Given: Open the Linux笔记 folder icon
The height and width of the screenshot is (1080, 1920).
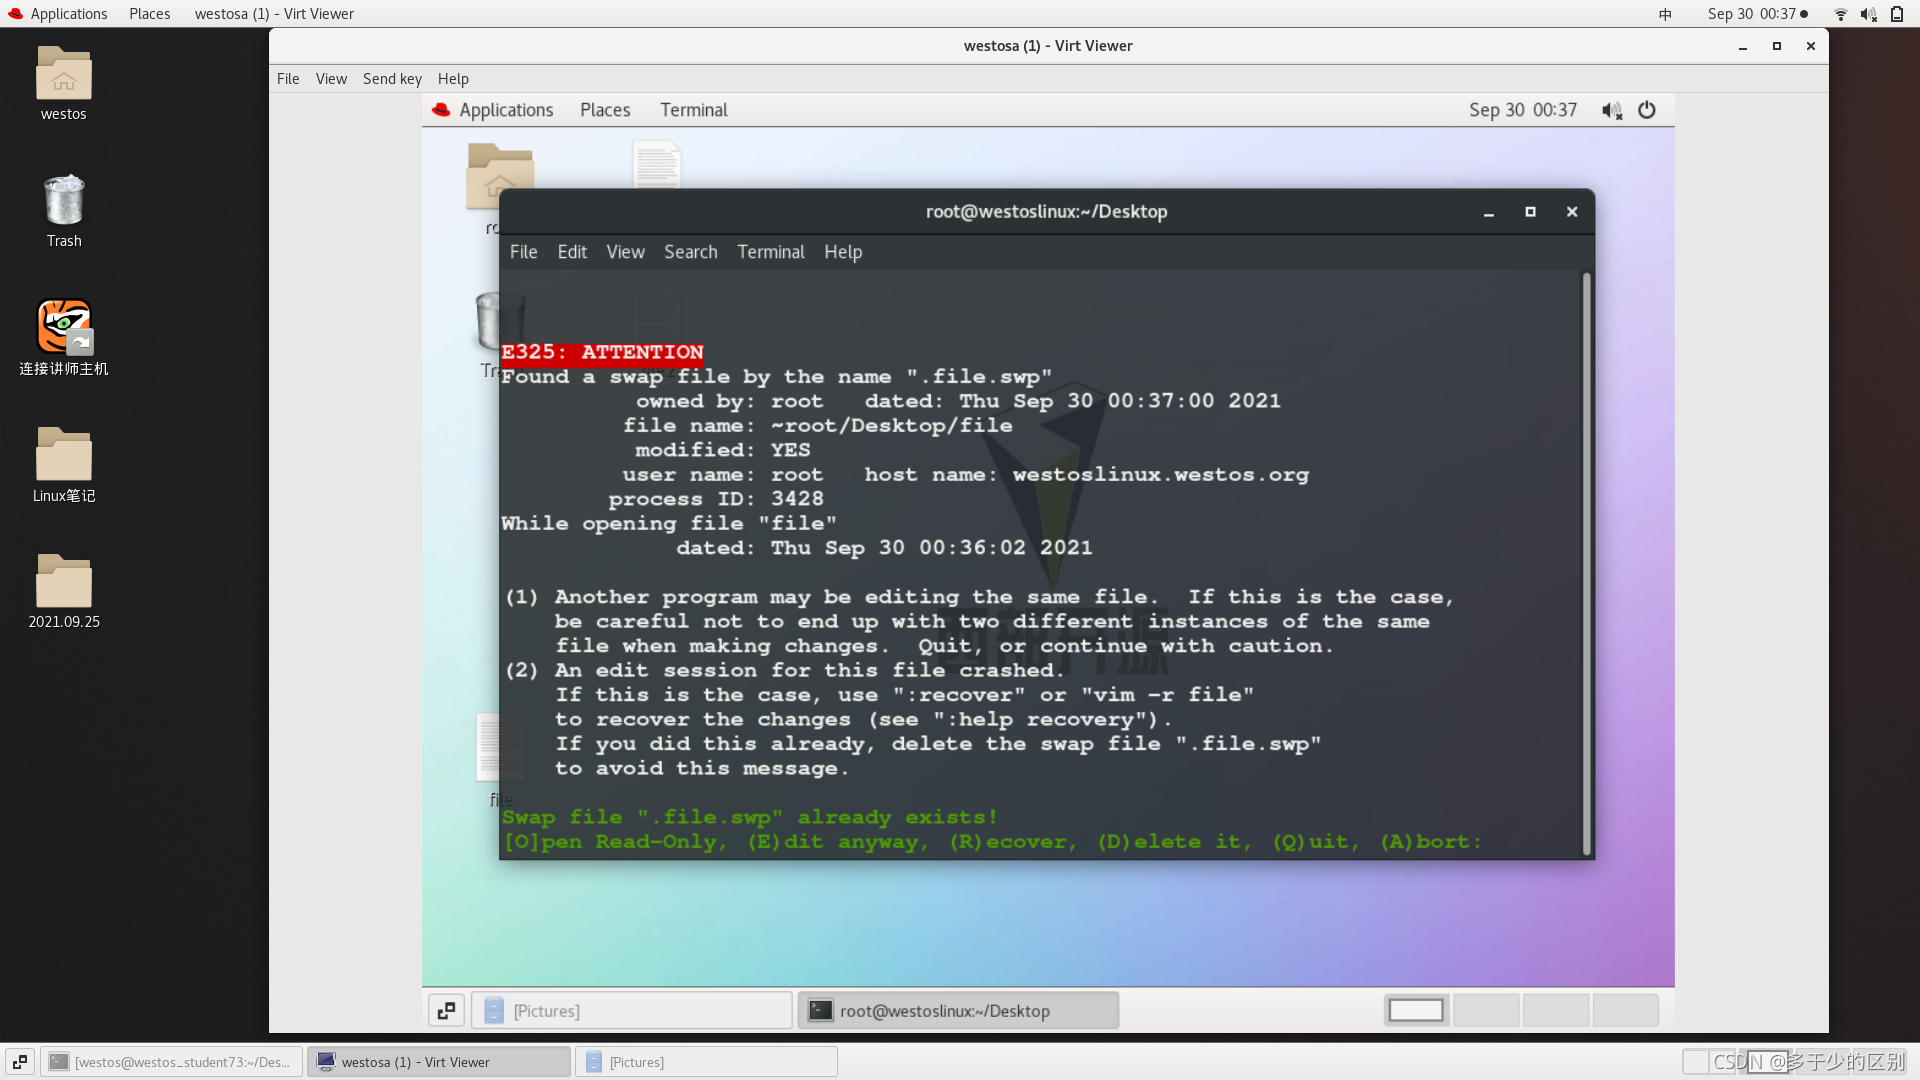Looking at the screenshot, I should tap(63, 455).
